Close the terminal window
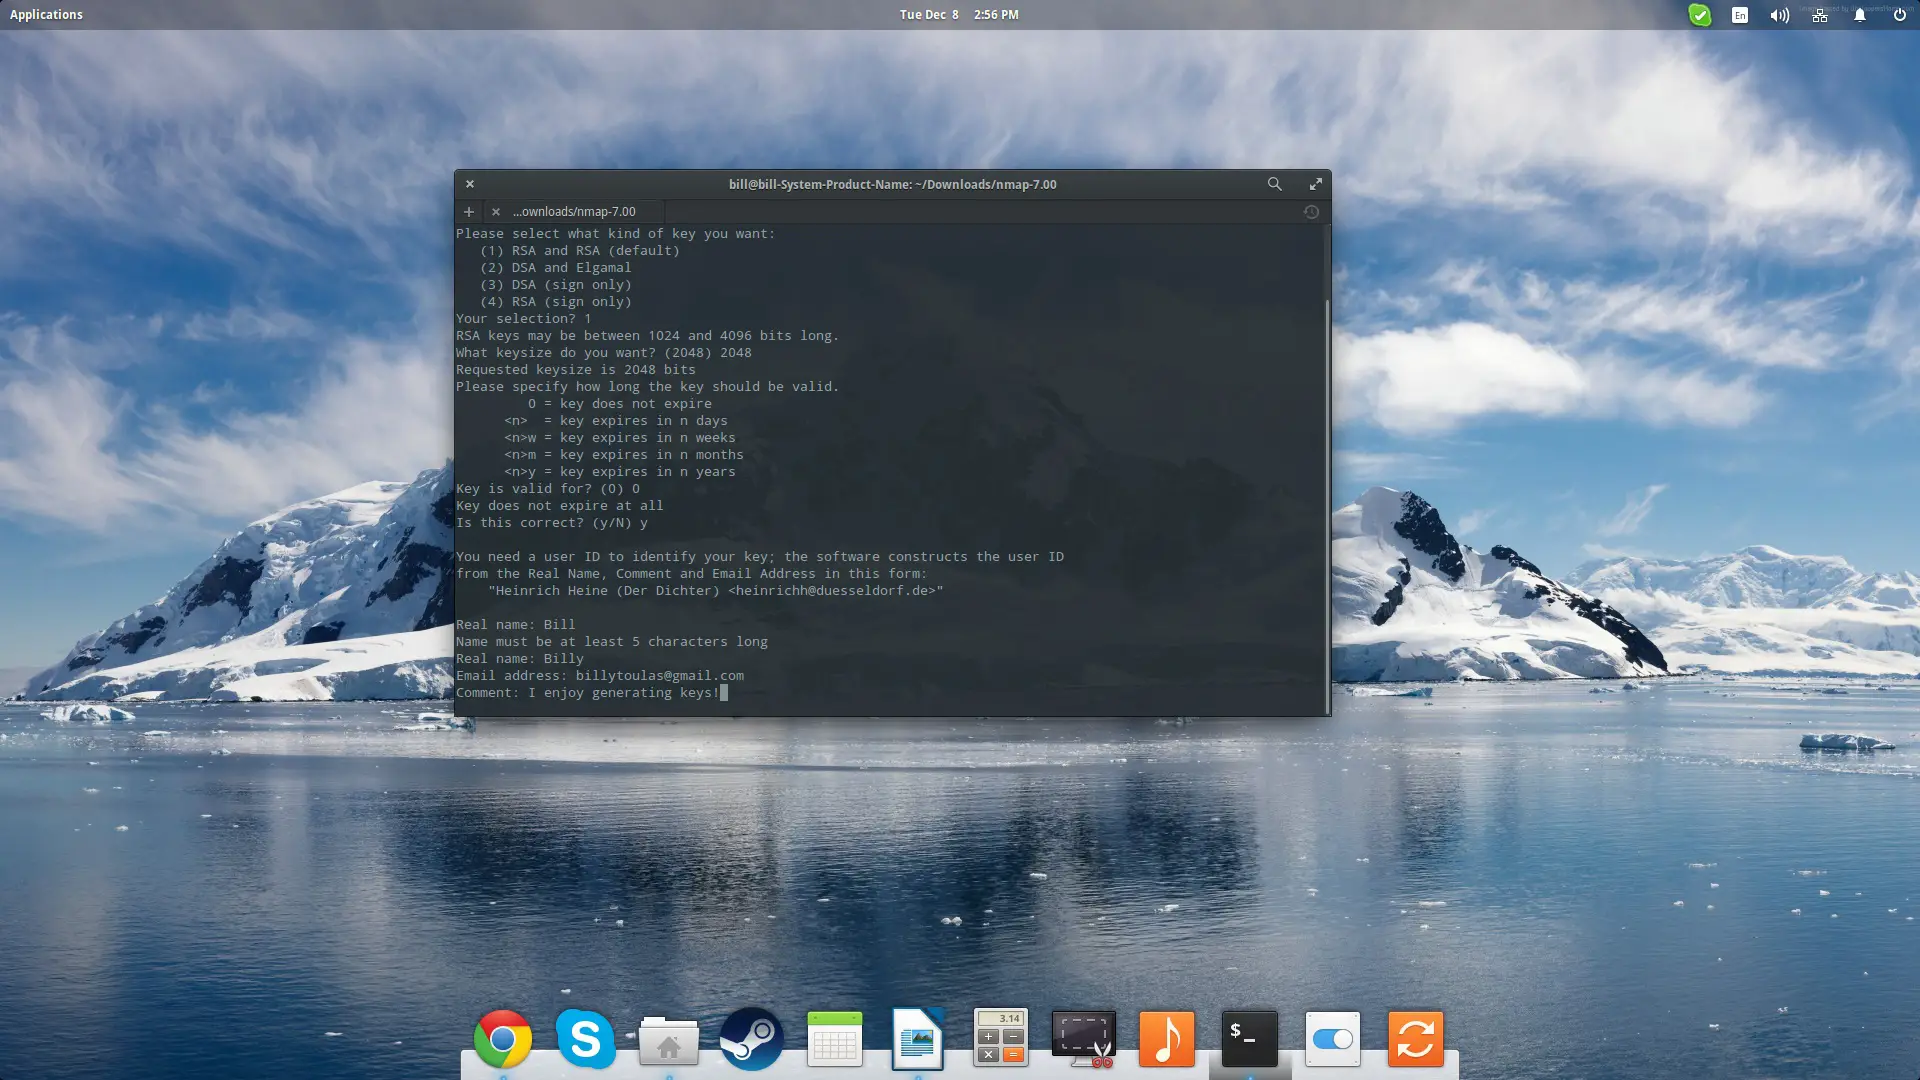Viewport: 1920px width, 1080px height. click(469, 184)
